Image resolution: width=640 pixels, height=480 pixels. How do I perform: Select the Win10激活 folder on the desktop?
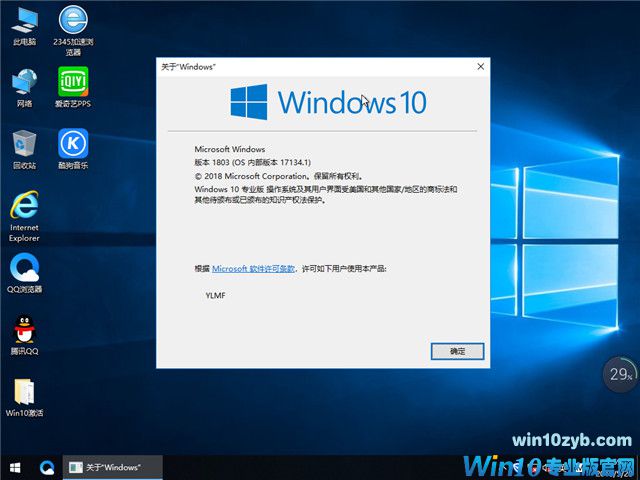[x=24, y=397]
